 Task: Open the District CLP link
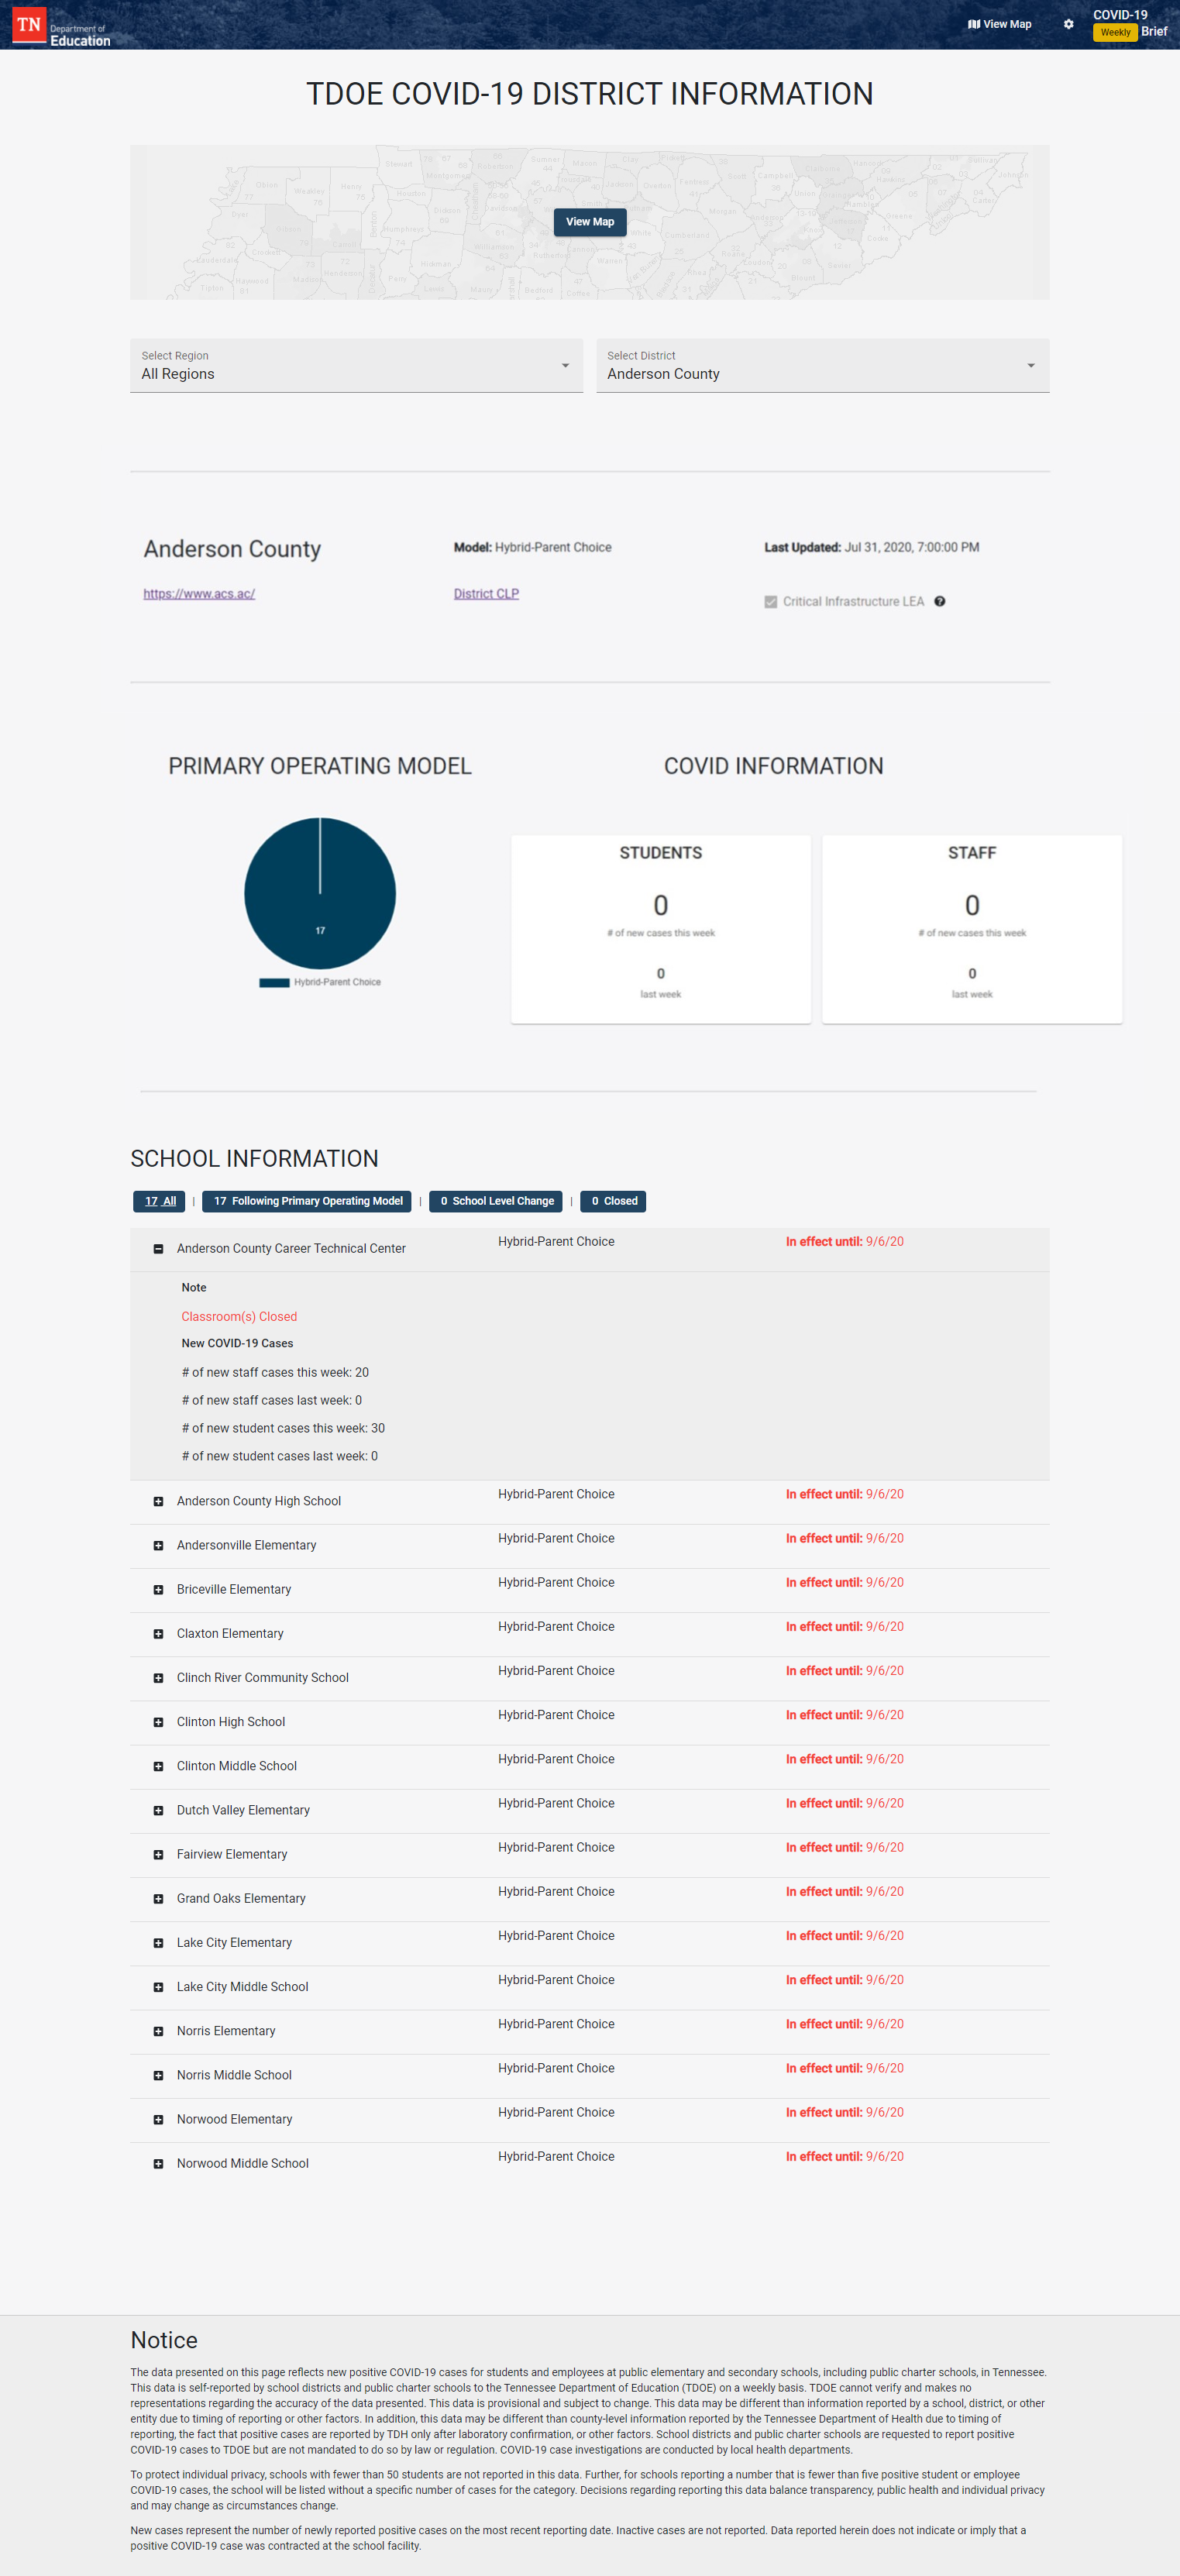(486, 594)
